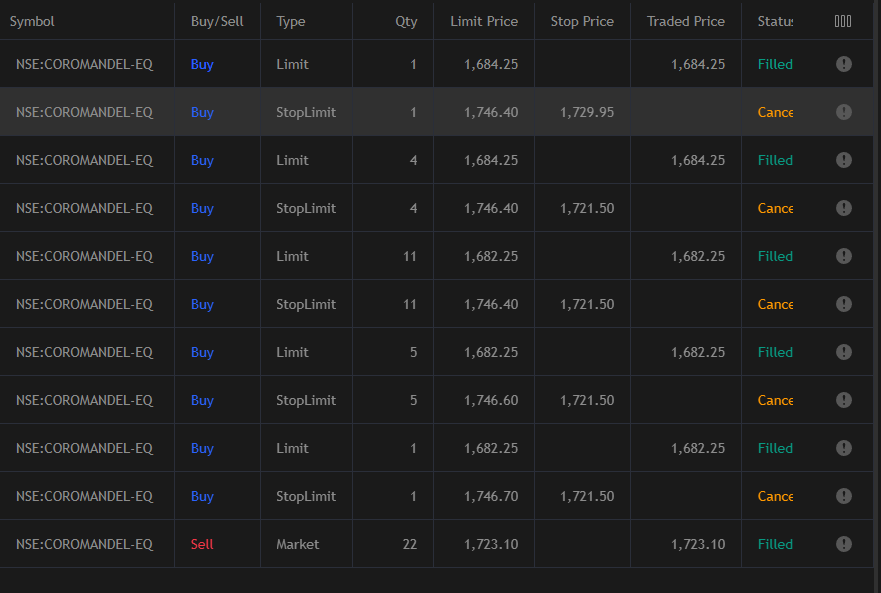Click the info icon on the Qty 5 Filled order
The image size is (881, 593).
coord(843,351)
